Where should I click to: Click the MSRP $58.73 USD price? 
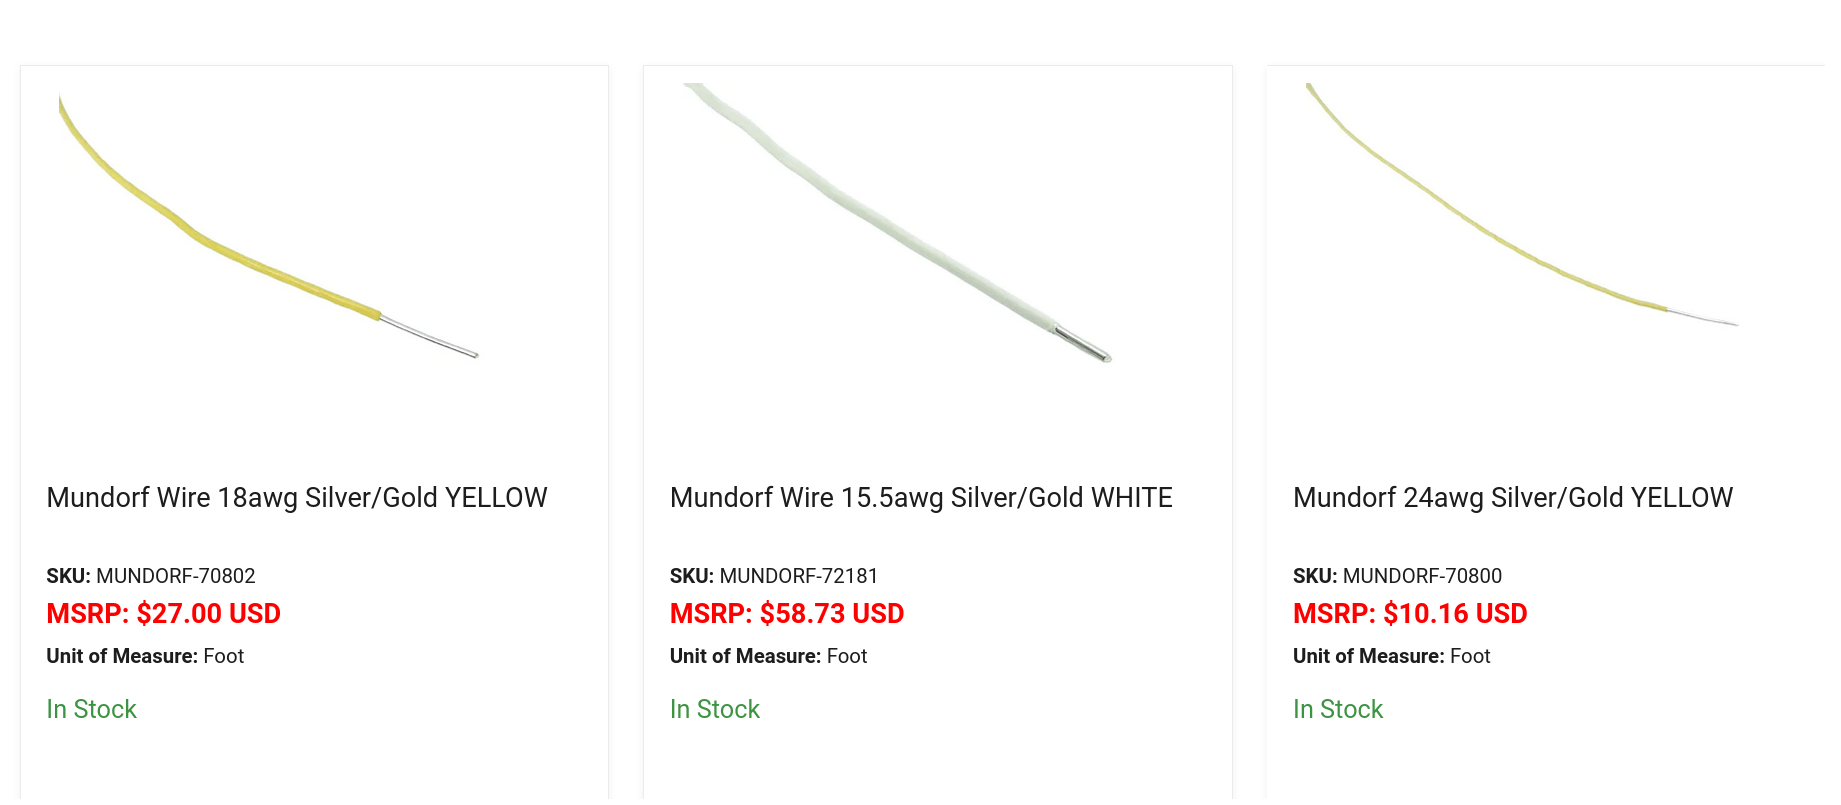(x=787, y=614)
